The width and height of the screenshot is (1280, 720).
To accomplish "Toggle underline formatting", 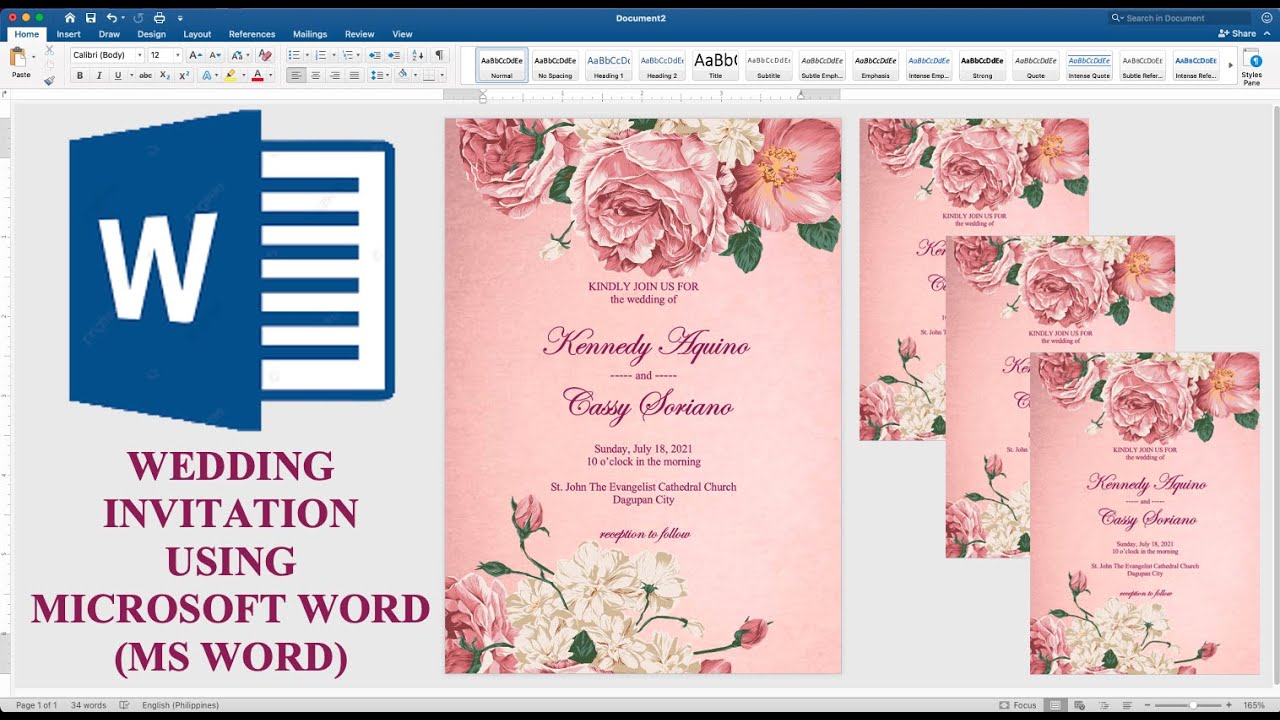I will point(117,75).
